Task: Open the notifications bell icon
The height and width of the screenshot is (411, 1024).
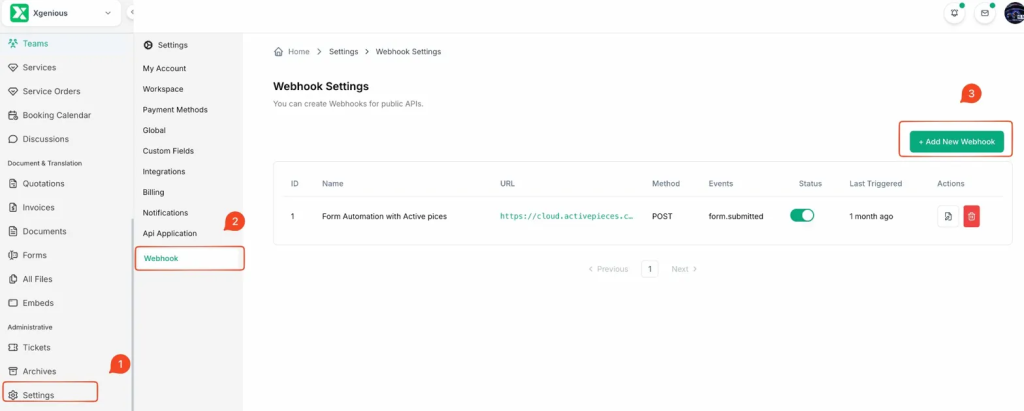Action: click(x=955, y=13)
